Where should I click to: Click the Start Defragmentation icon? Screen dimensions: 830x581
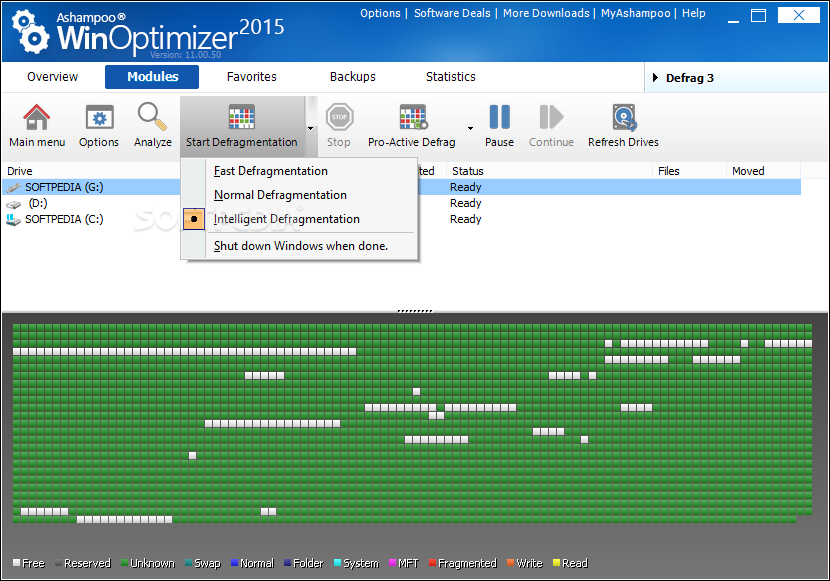pyautogui.click(x=242, y=117)
